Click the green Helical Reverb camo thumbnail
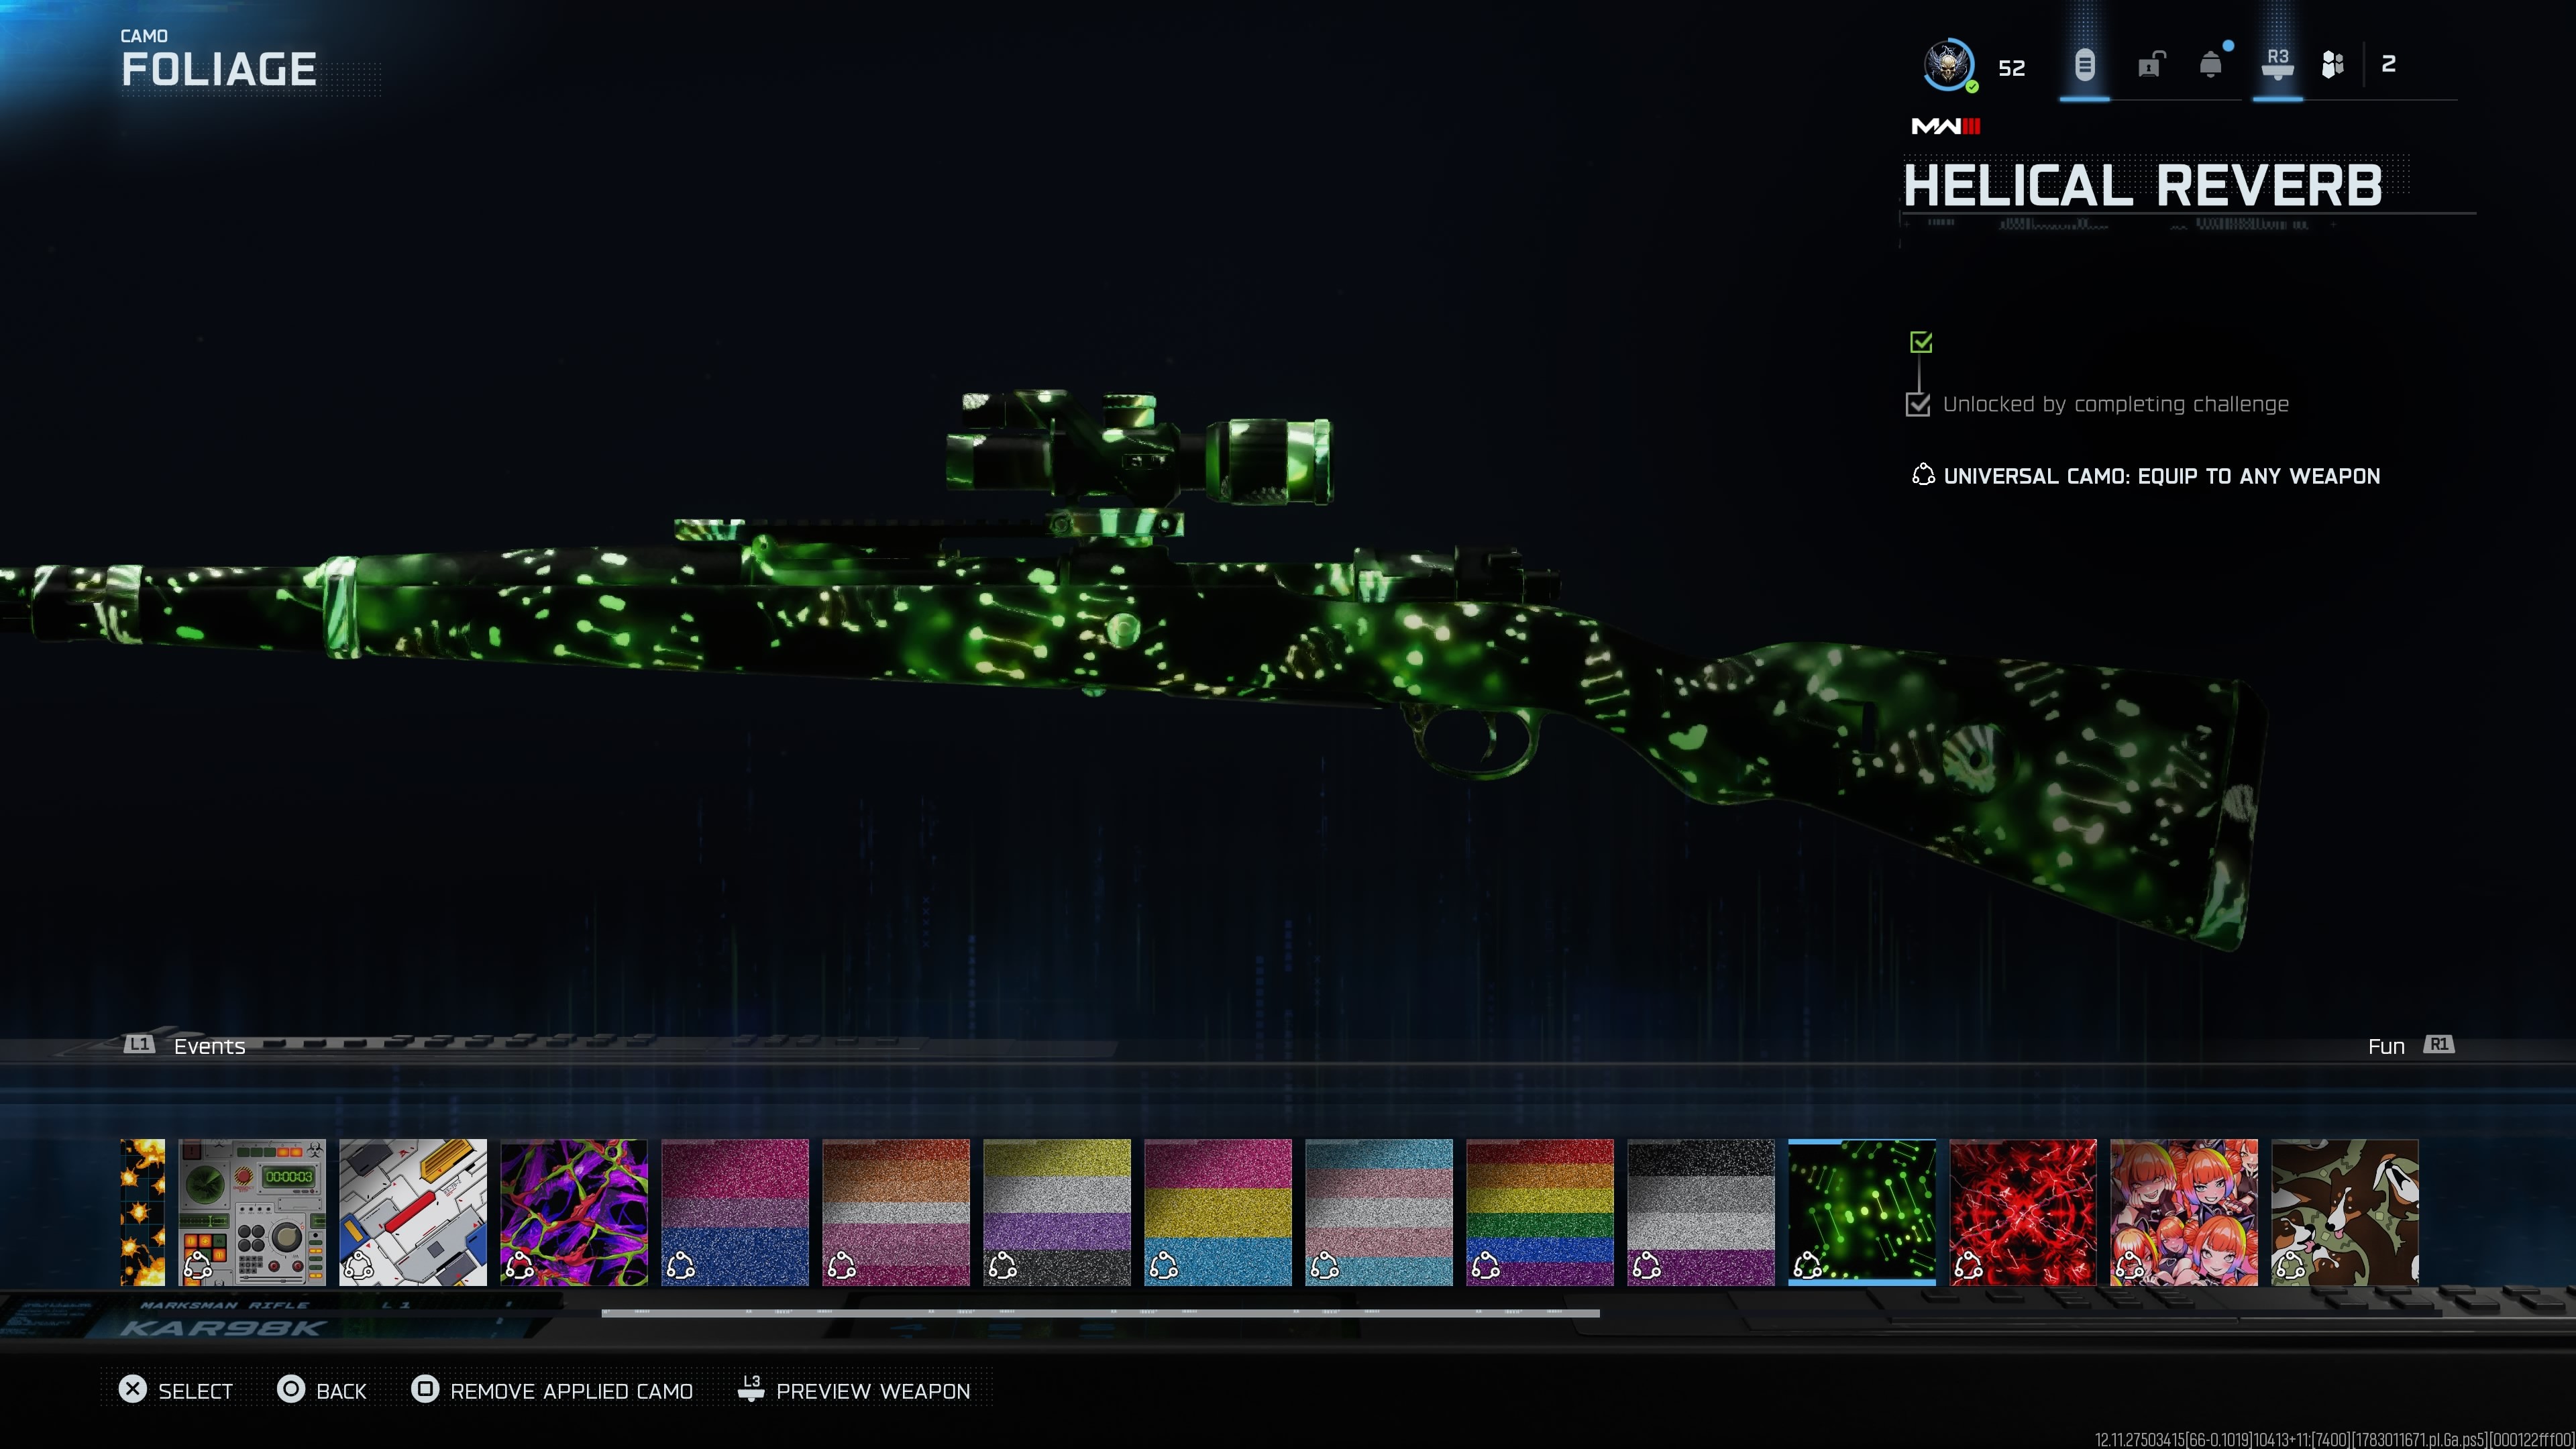Viewport: 2576px width, 1449px height. (1862, 1212)
